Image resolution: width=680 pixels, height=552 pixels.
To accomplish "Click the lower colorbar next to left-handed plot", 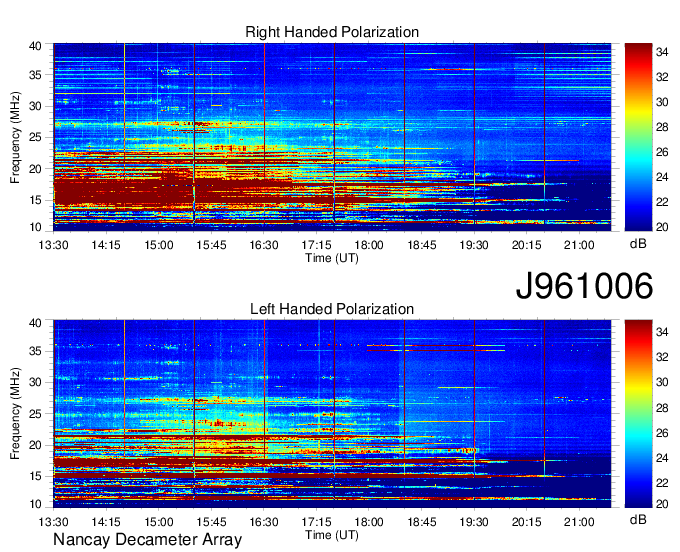I will click(638, 414).
